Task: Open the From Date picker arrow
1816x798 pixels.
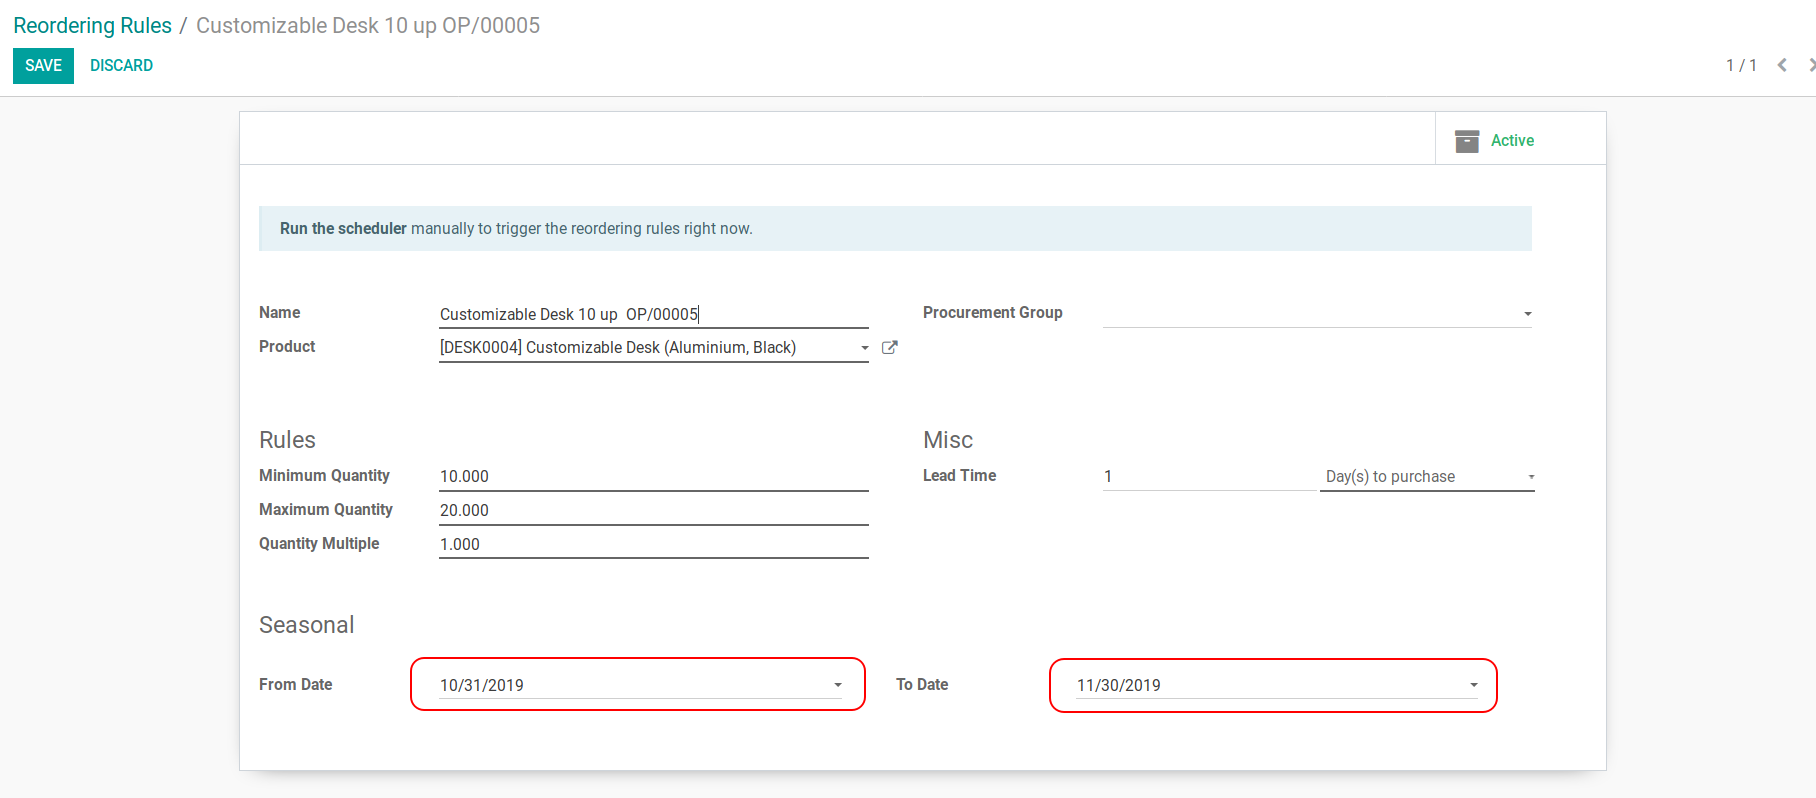Action: pos(838,686)
